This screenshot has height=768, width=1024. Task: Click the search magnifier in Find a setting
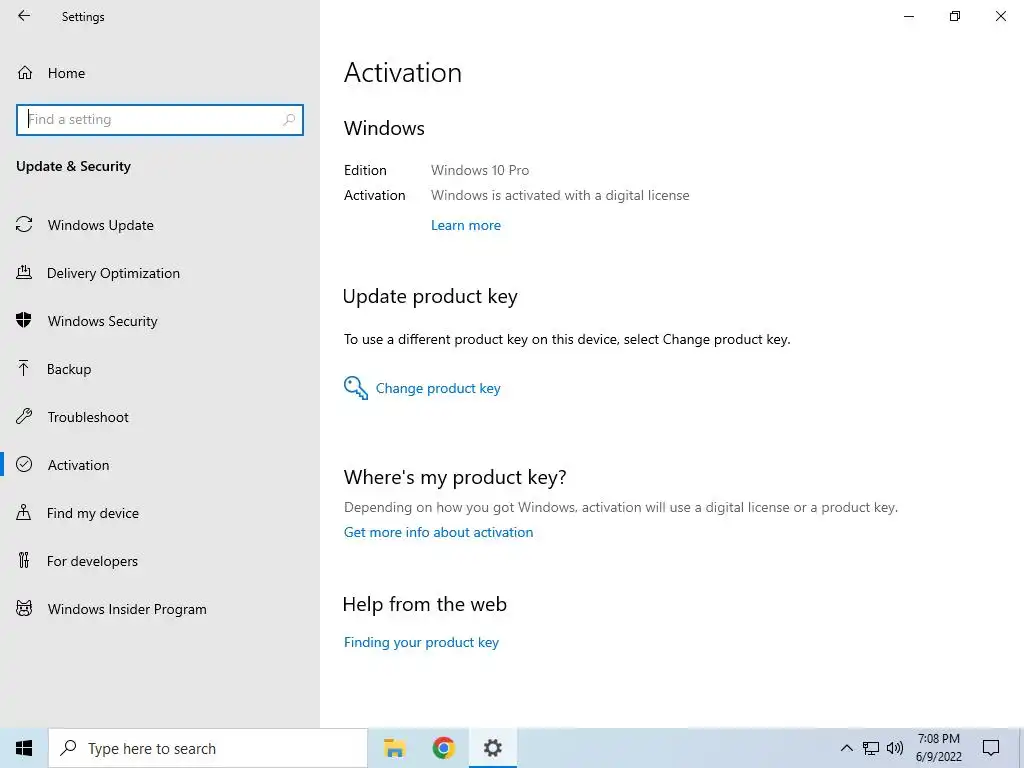click(x=289, y=120)
